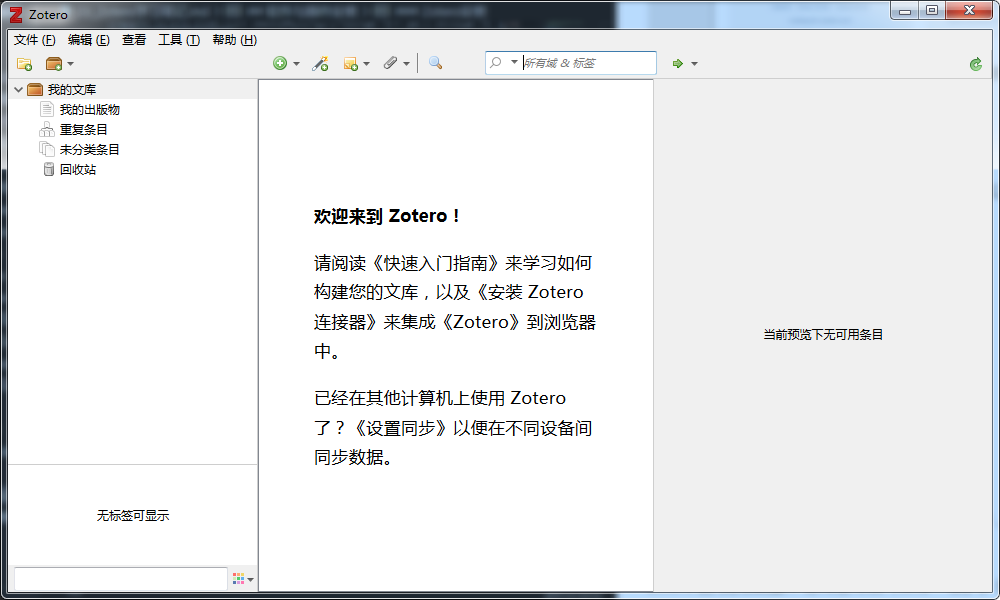
Task: Click the New Library box icon
Action: pos(54,64)
